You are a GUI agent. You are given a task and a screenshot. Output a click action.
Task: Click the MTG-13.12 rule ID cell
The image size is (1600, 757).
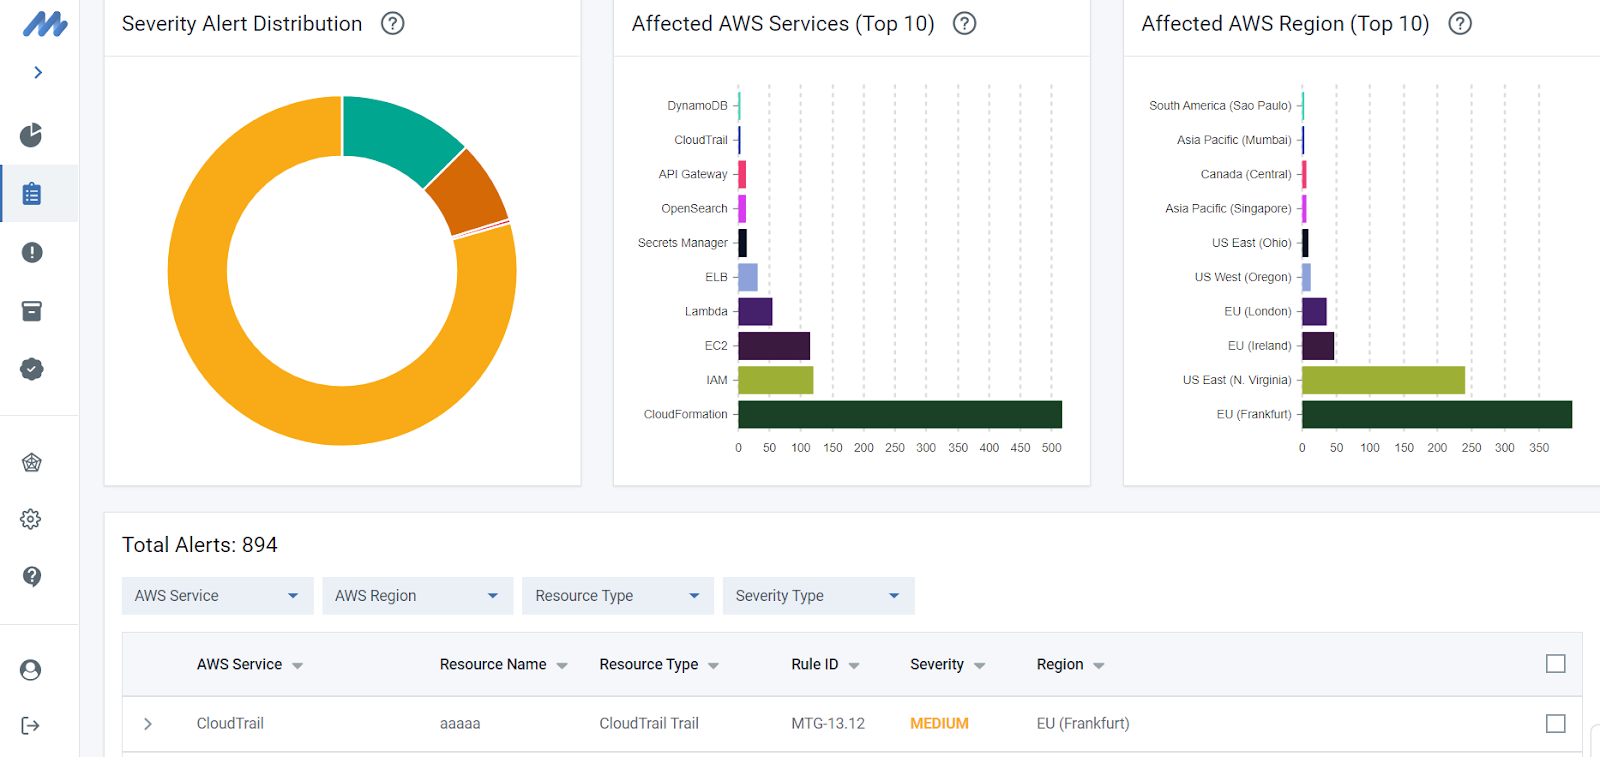(828, 723)
